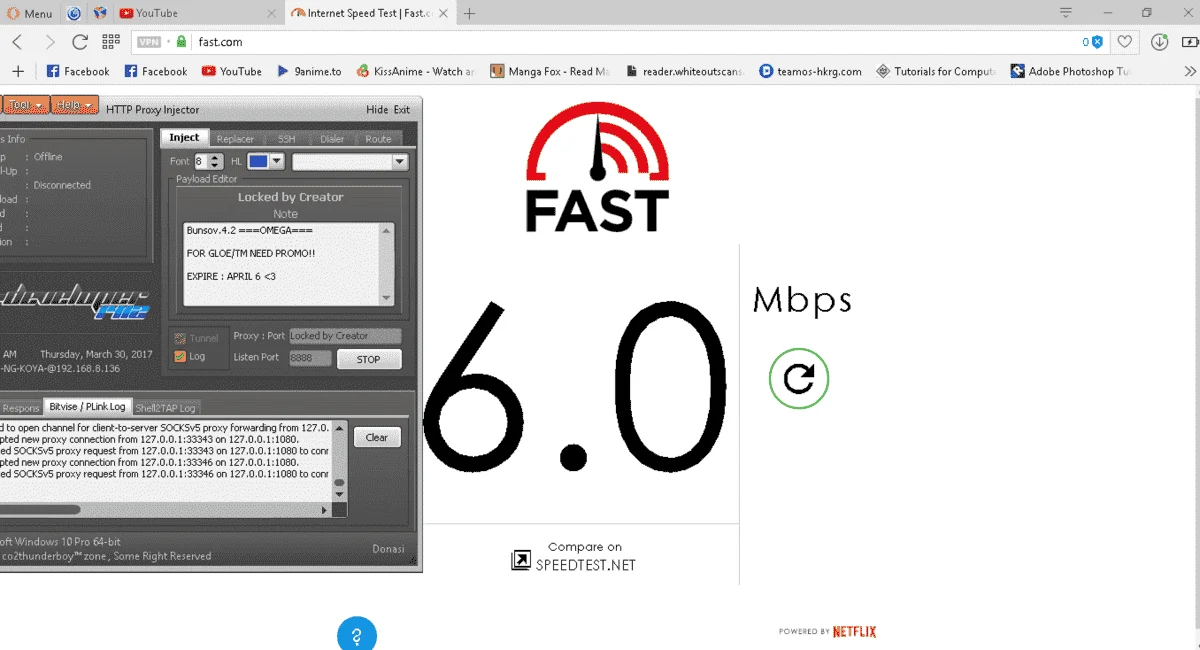Reload the fast.com page
Viewport: 1200px width, 650px height.
80,42
